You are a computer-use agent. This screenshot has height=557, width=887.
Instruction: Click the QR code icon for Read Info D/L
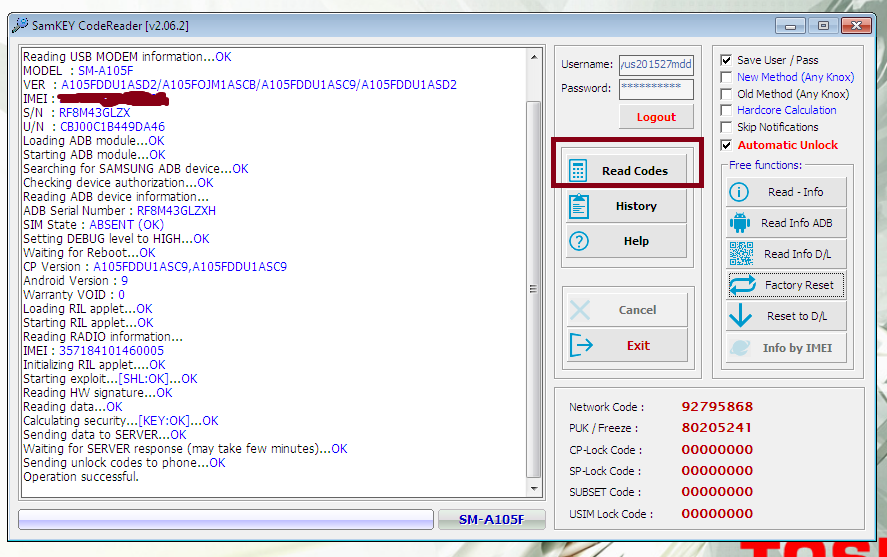pyautogui.click(x=741, y=253)
